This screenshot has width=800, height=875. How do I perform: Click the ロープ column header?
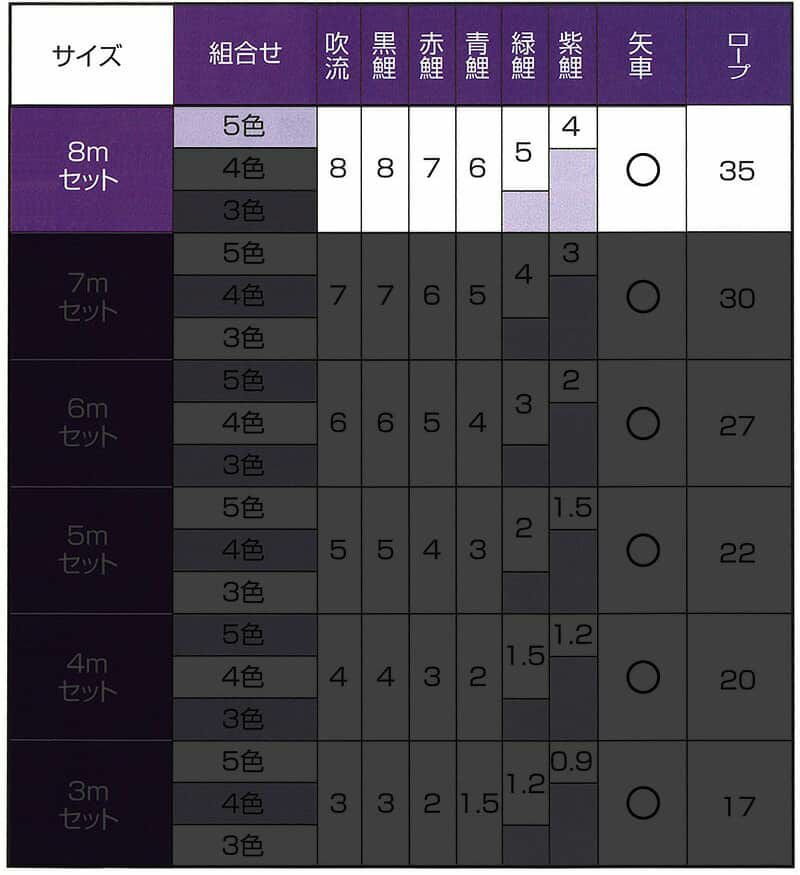coord(738,55)
